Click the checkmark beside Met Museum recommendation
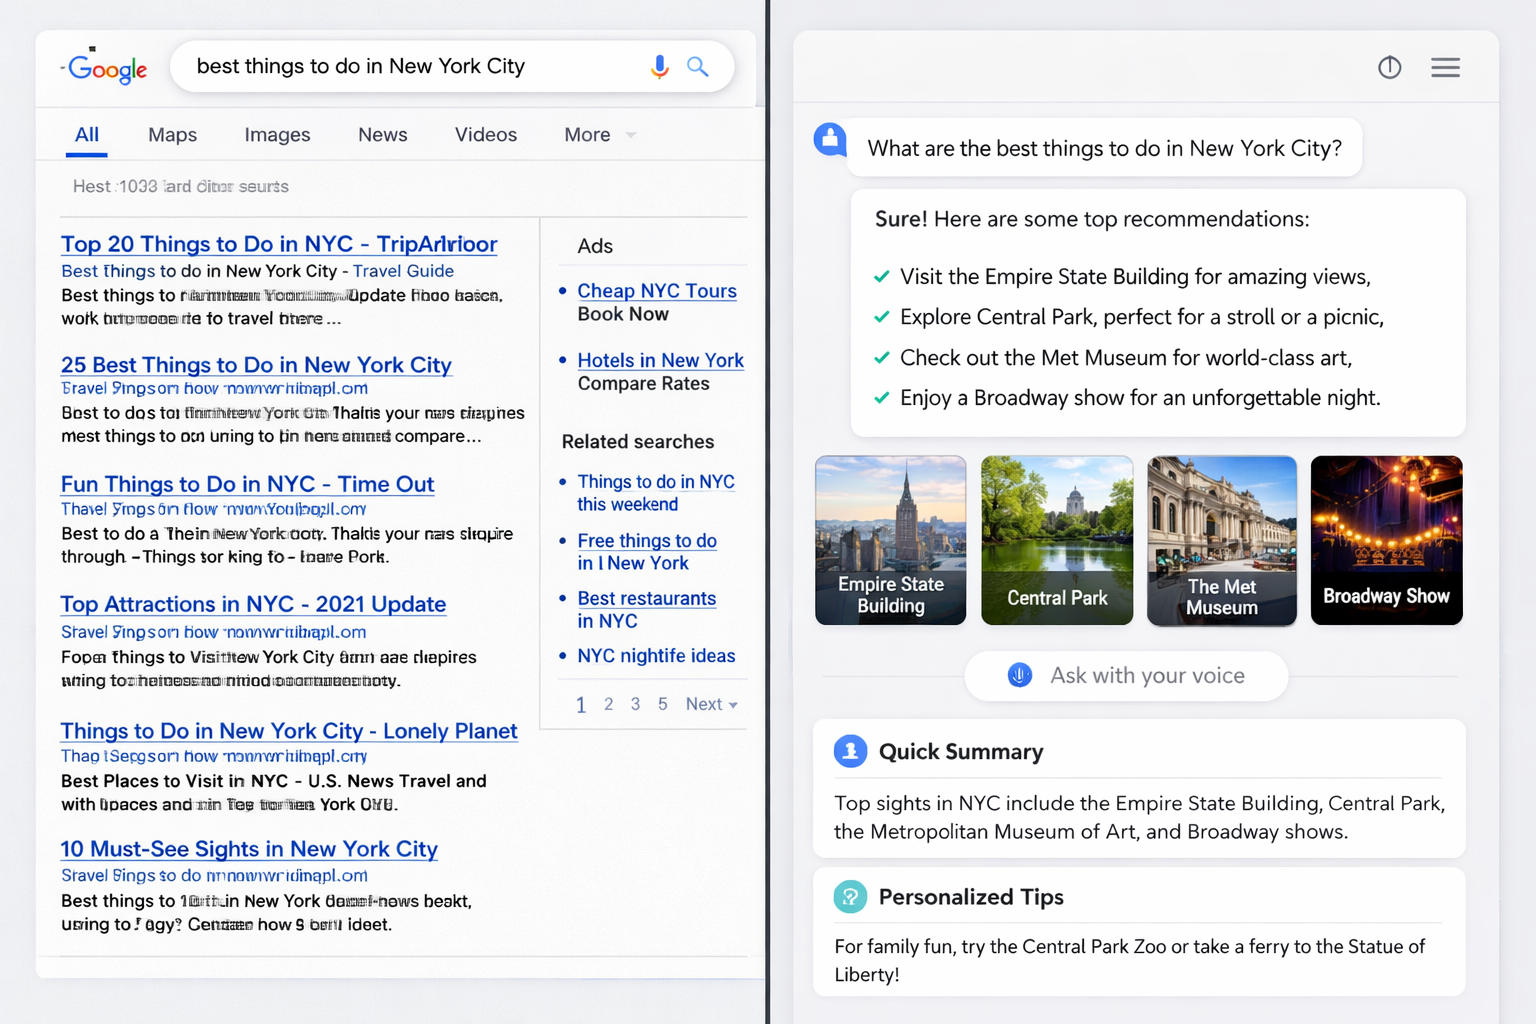 click(x=881, y=358)
